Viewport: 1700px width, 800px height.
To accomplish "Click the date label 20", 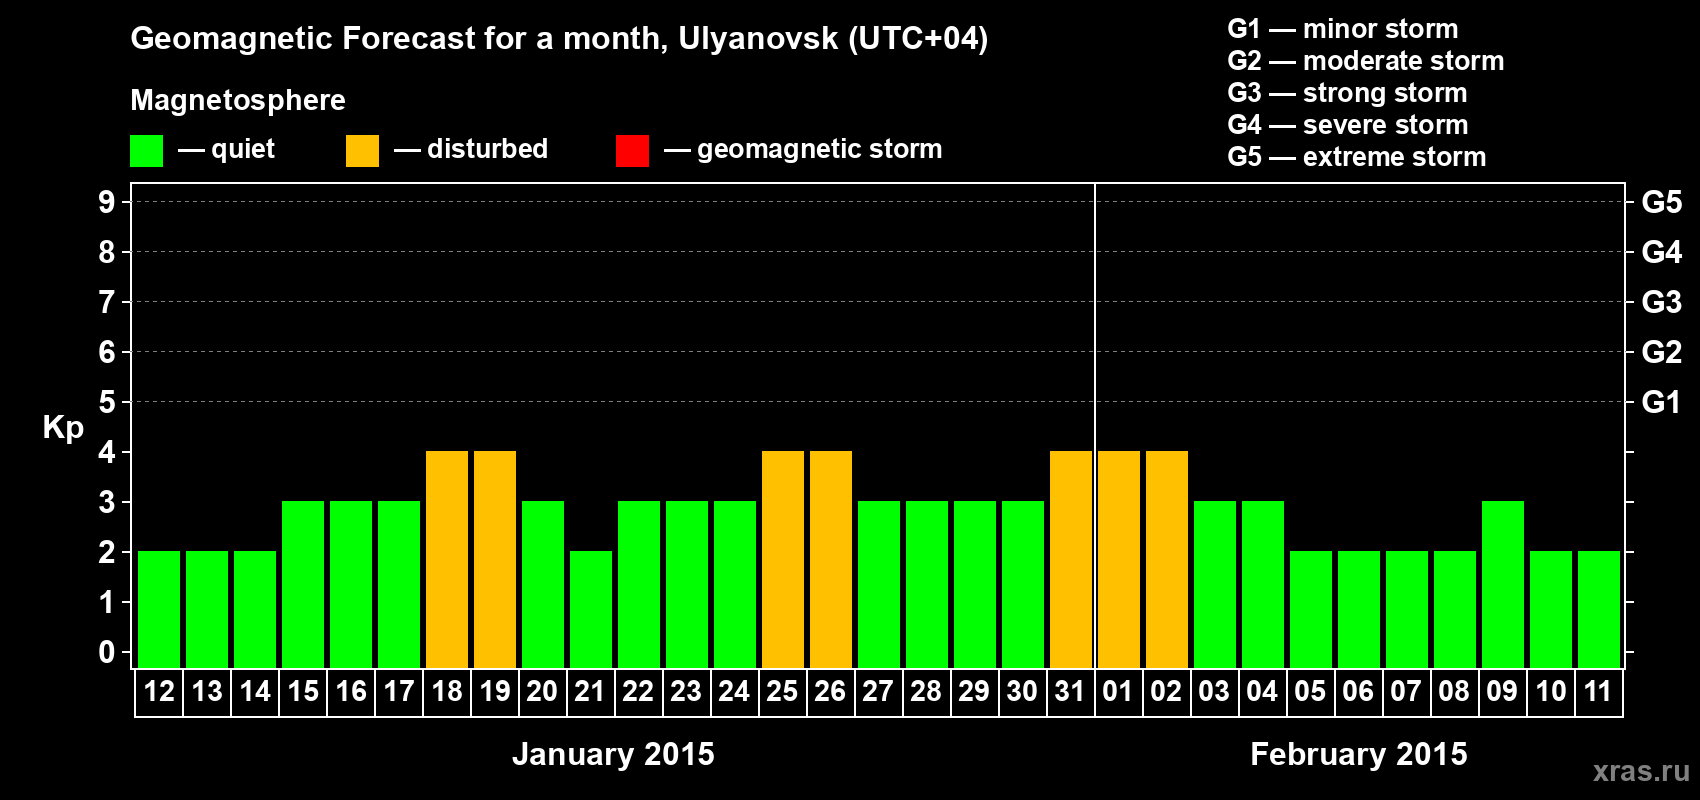I will coord(542,691).
